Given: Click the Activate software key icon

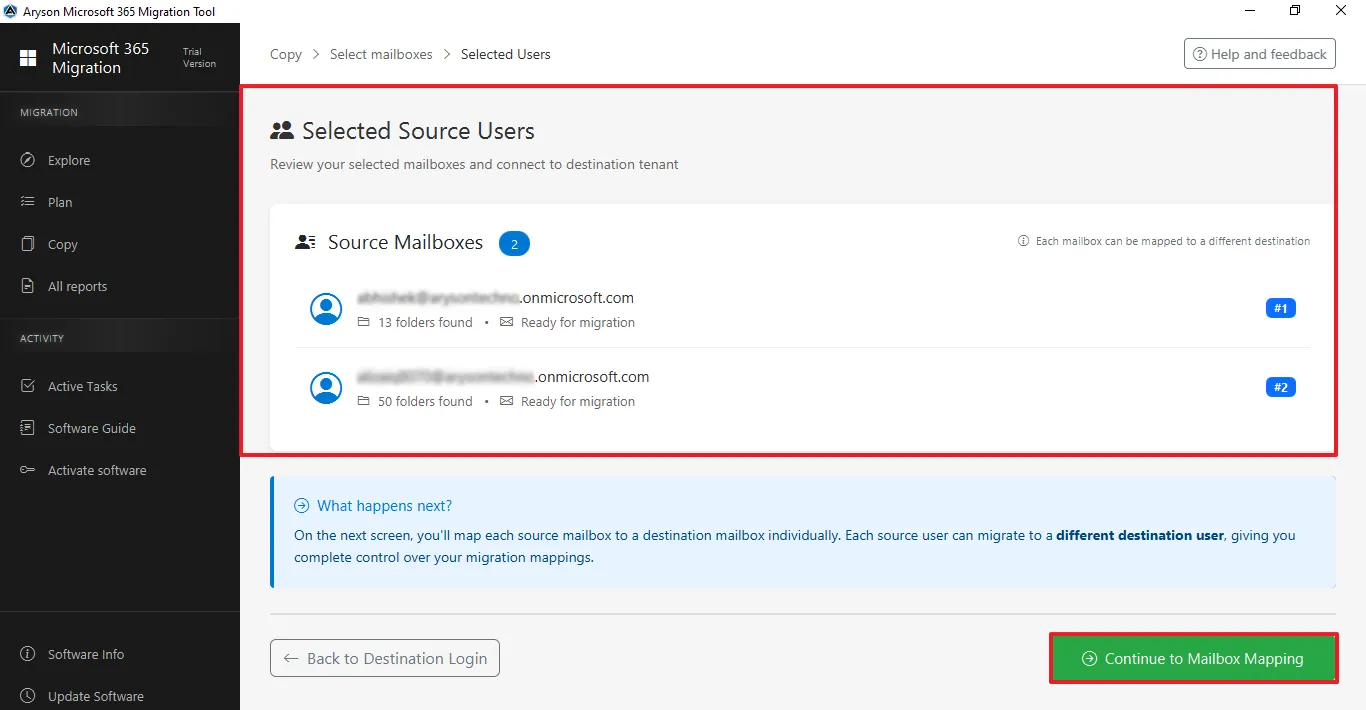Looking at the screenshot, I should click(x=28, y=470).
